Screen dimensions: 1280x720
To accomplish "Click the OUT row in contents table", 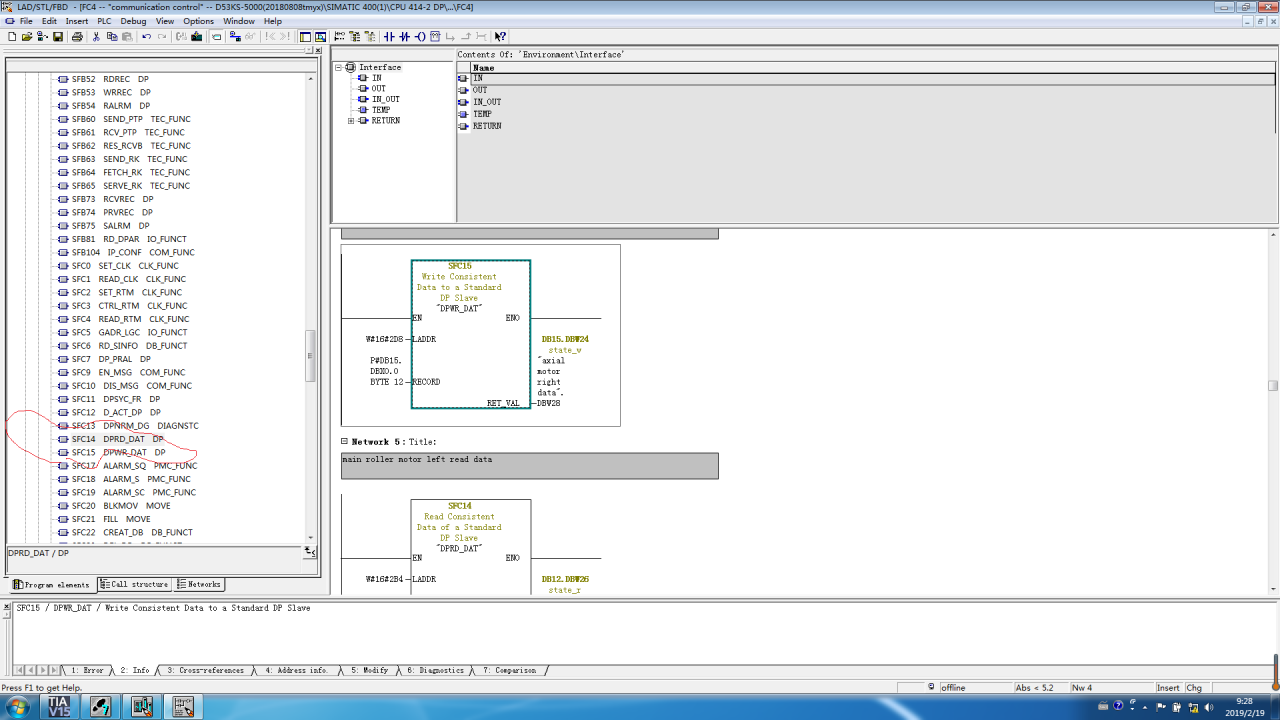I will [866, 90].
